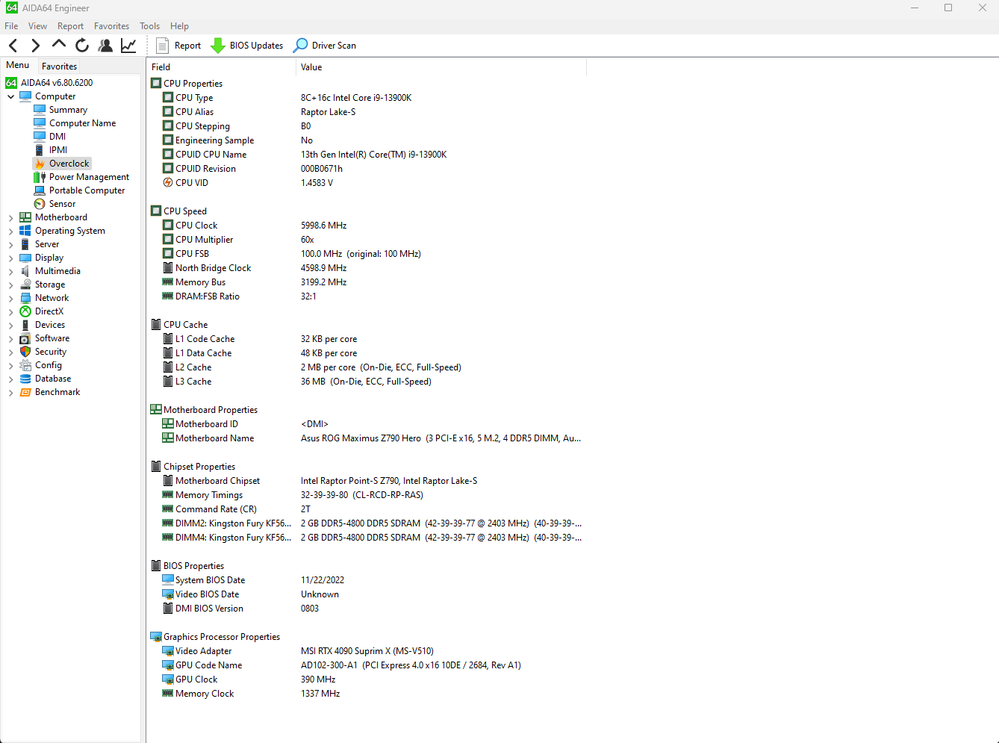Click the BIOS Updates button label
Viewport: 999px width, 743px height.
[x=256, y=46]
